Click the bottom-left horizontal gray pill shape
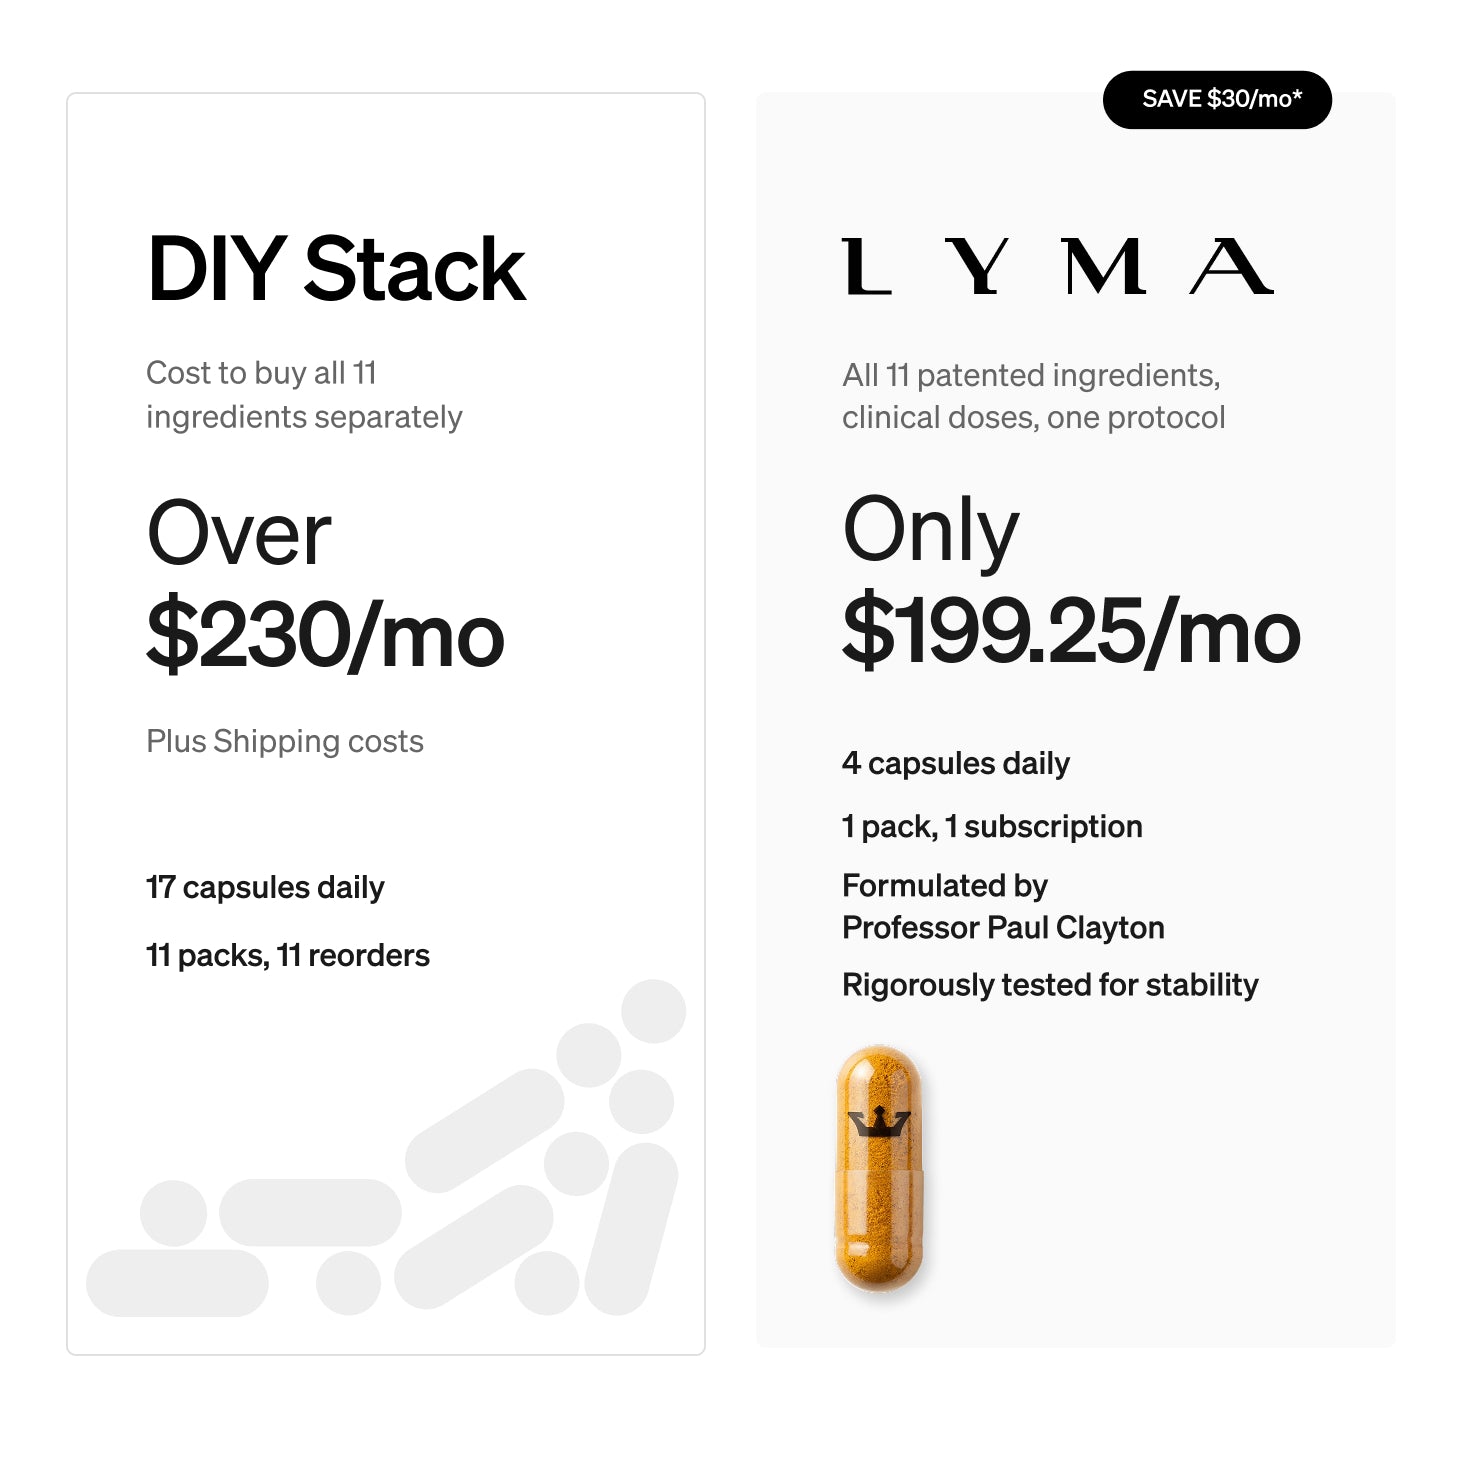This screenshot has height=1464, width=1464. click(177, 1282)
